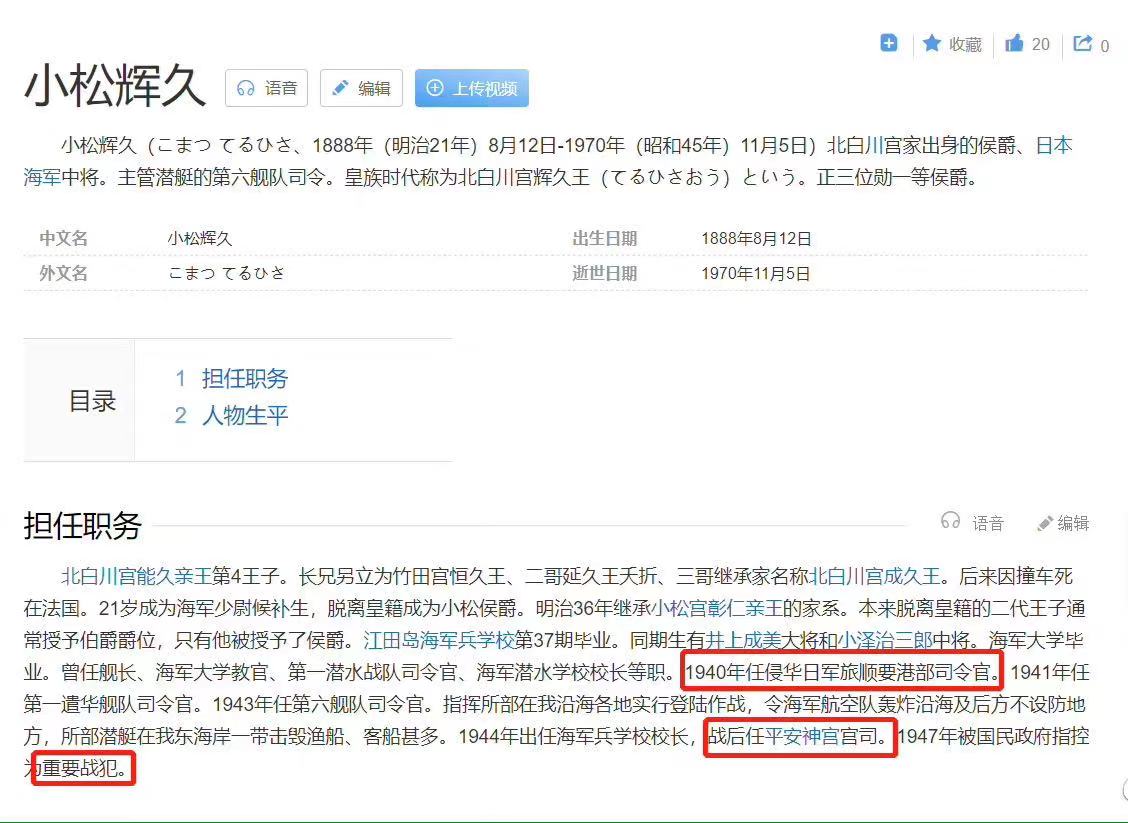Screen dimensions: 1128x823
Task: Click the edit pencil icon for 担任职务 section
Action: point(1046,521)
